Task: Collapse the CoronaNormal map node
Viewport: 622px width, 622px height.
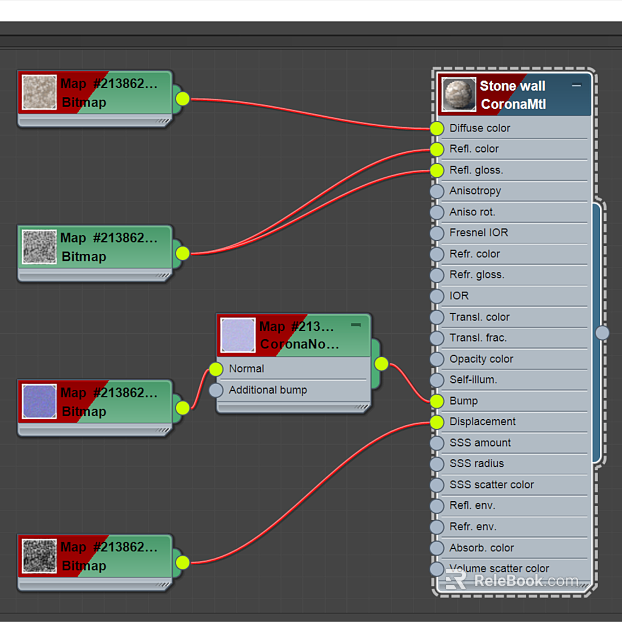Action: (356, 325)
